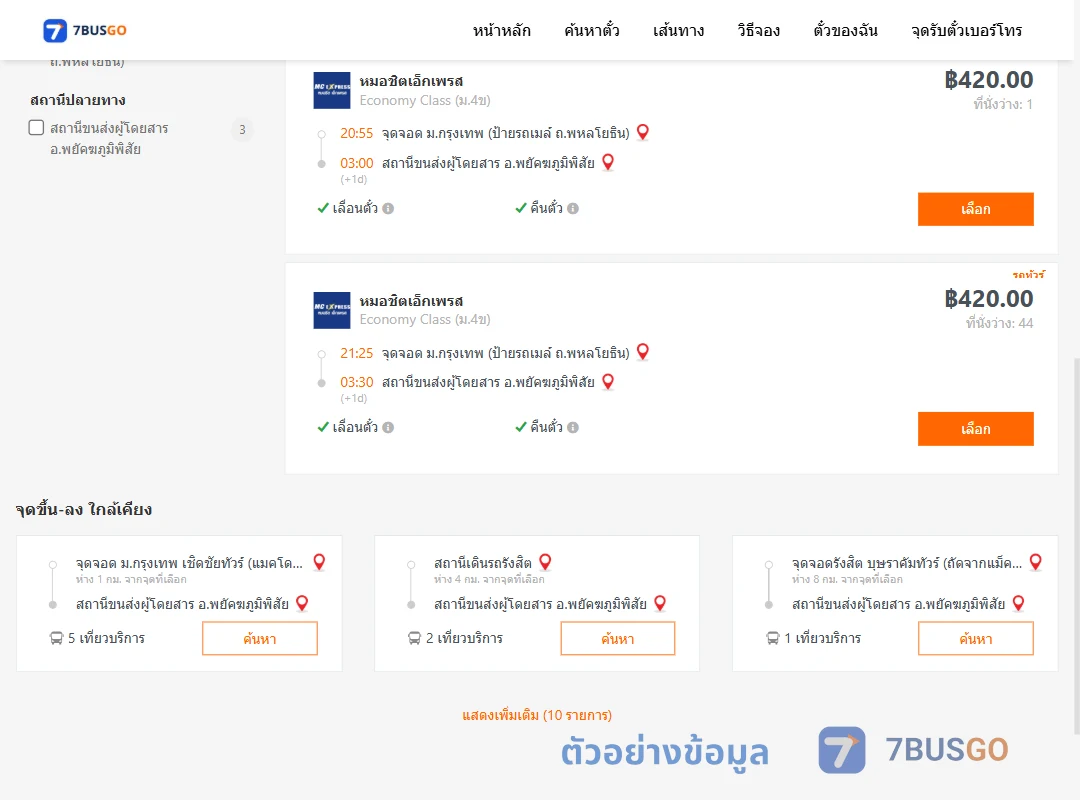Click the 7BUSGO logo in header
The width and height of the screenshot is (1080, 800).
coord(85,30)
